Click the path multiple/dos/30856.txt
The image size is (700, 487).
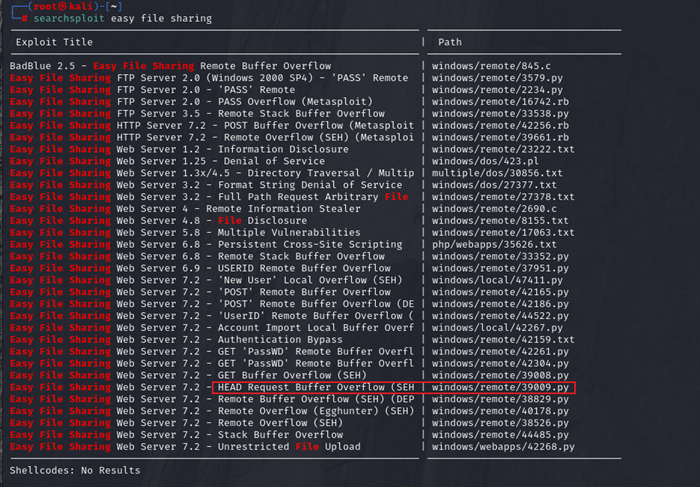(497, 173)
